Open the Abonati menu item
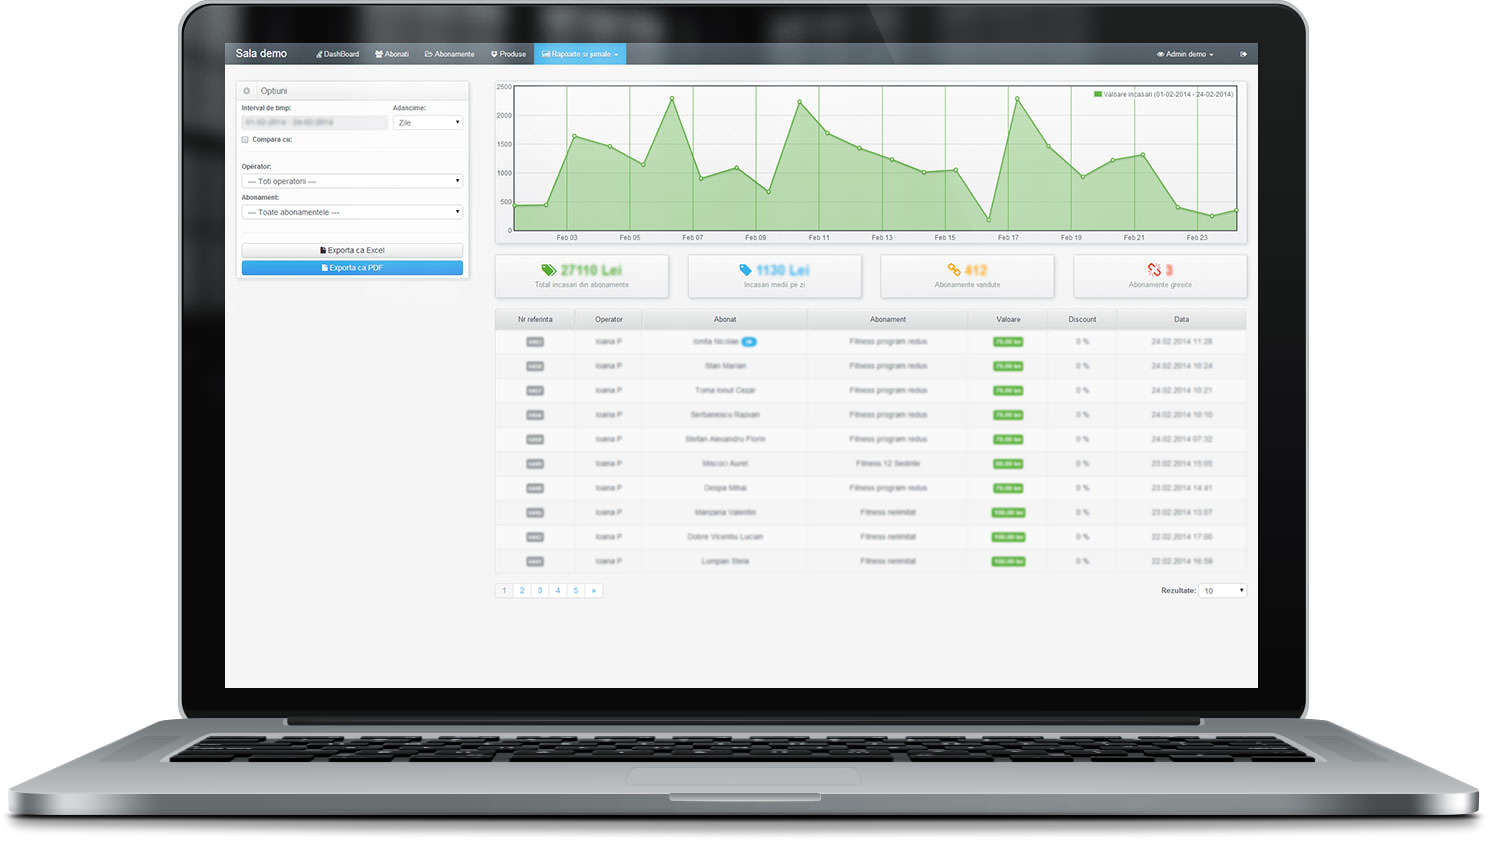This screenshot has width=1488, height=844. click(x=392, y=54)
